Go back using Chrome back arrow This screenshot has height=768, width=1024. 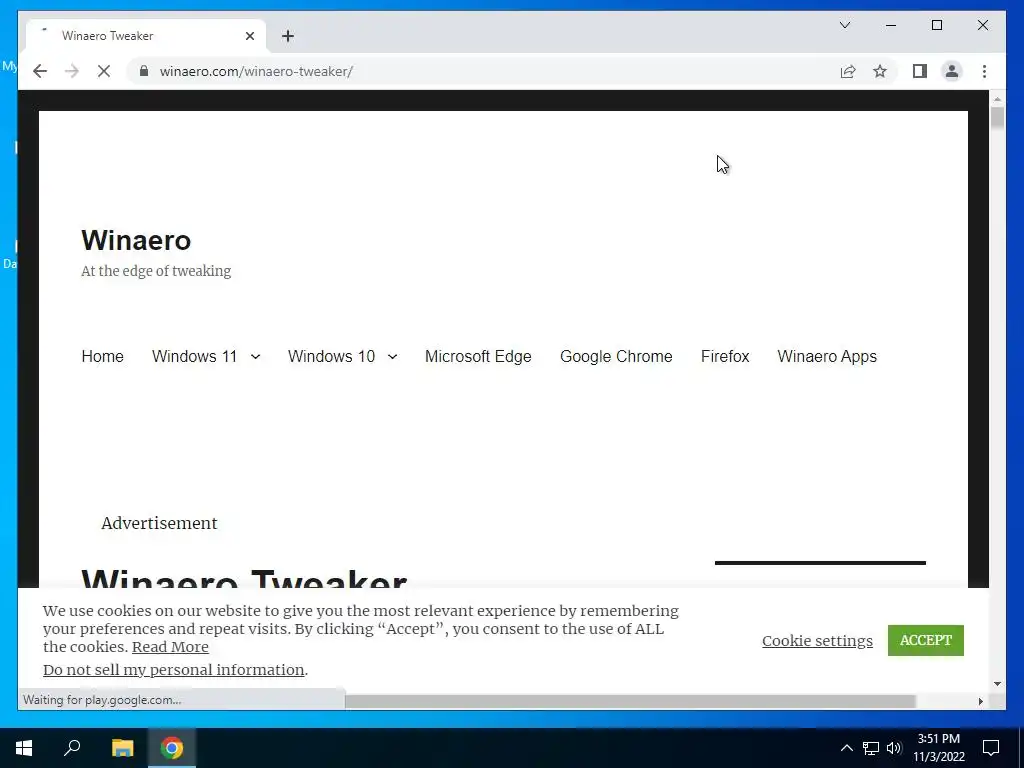tap(40, 71)
